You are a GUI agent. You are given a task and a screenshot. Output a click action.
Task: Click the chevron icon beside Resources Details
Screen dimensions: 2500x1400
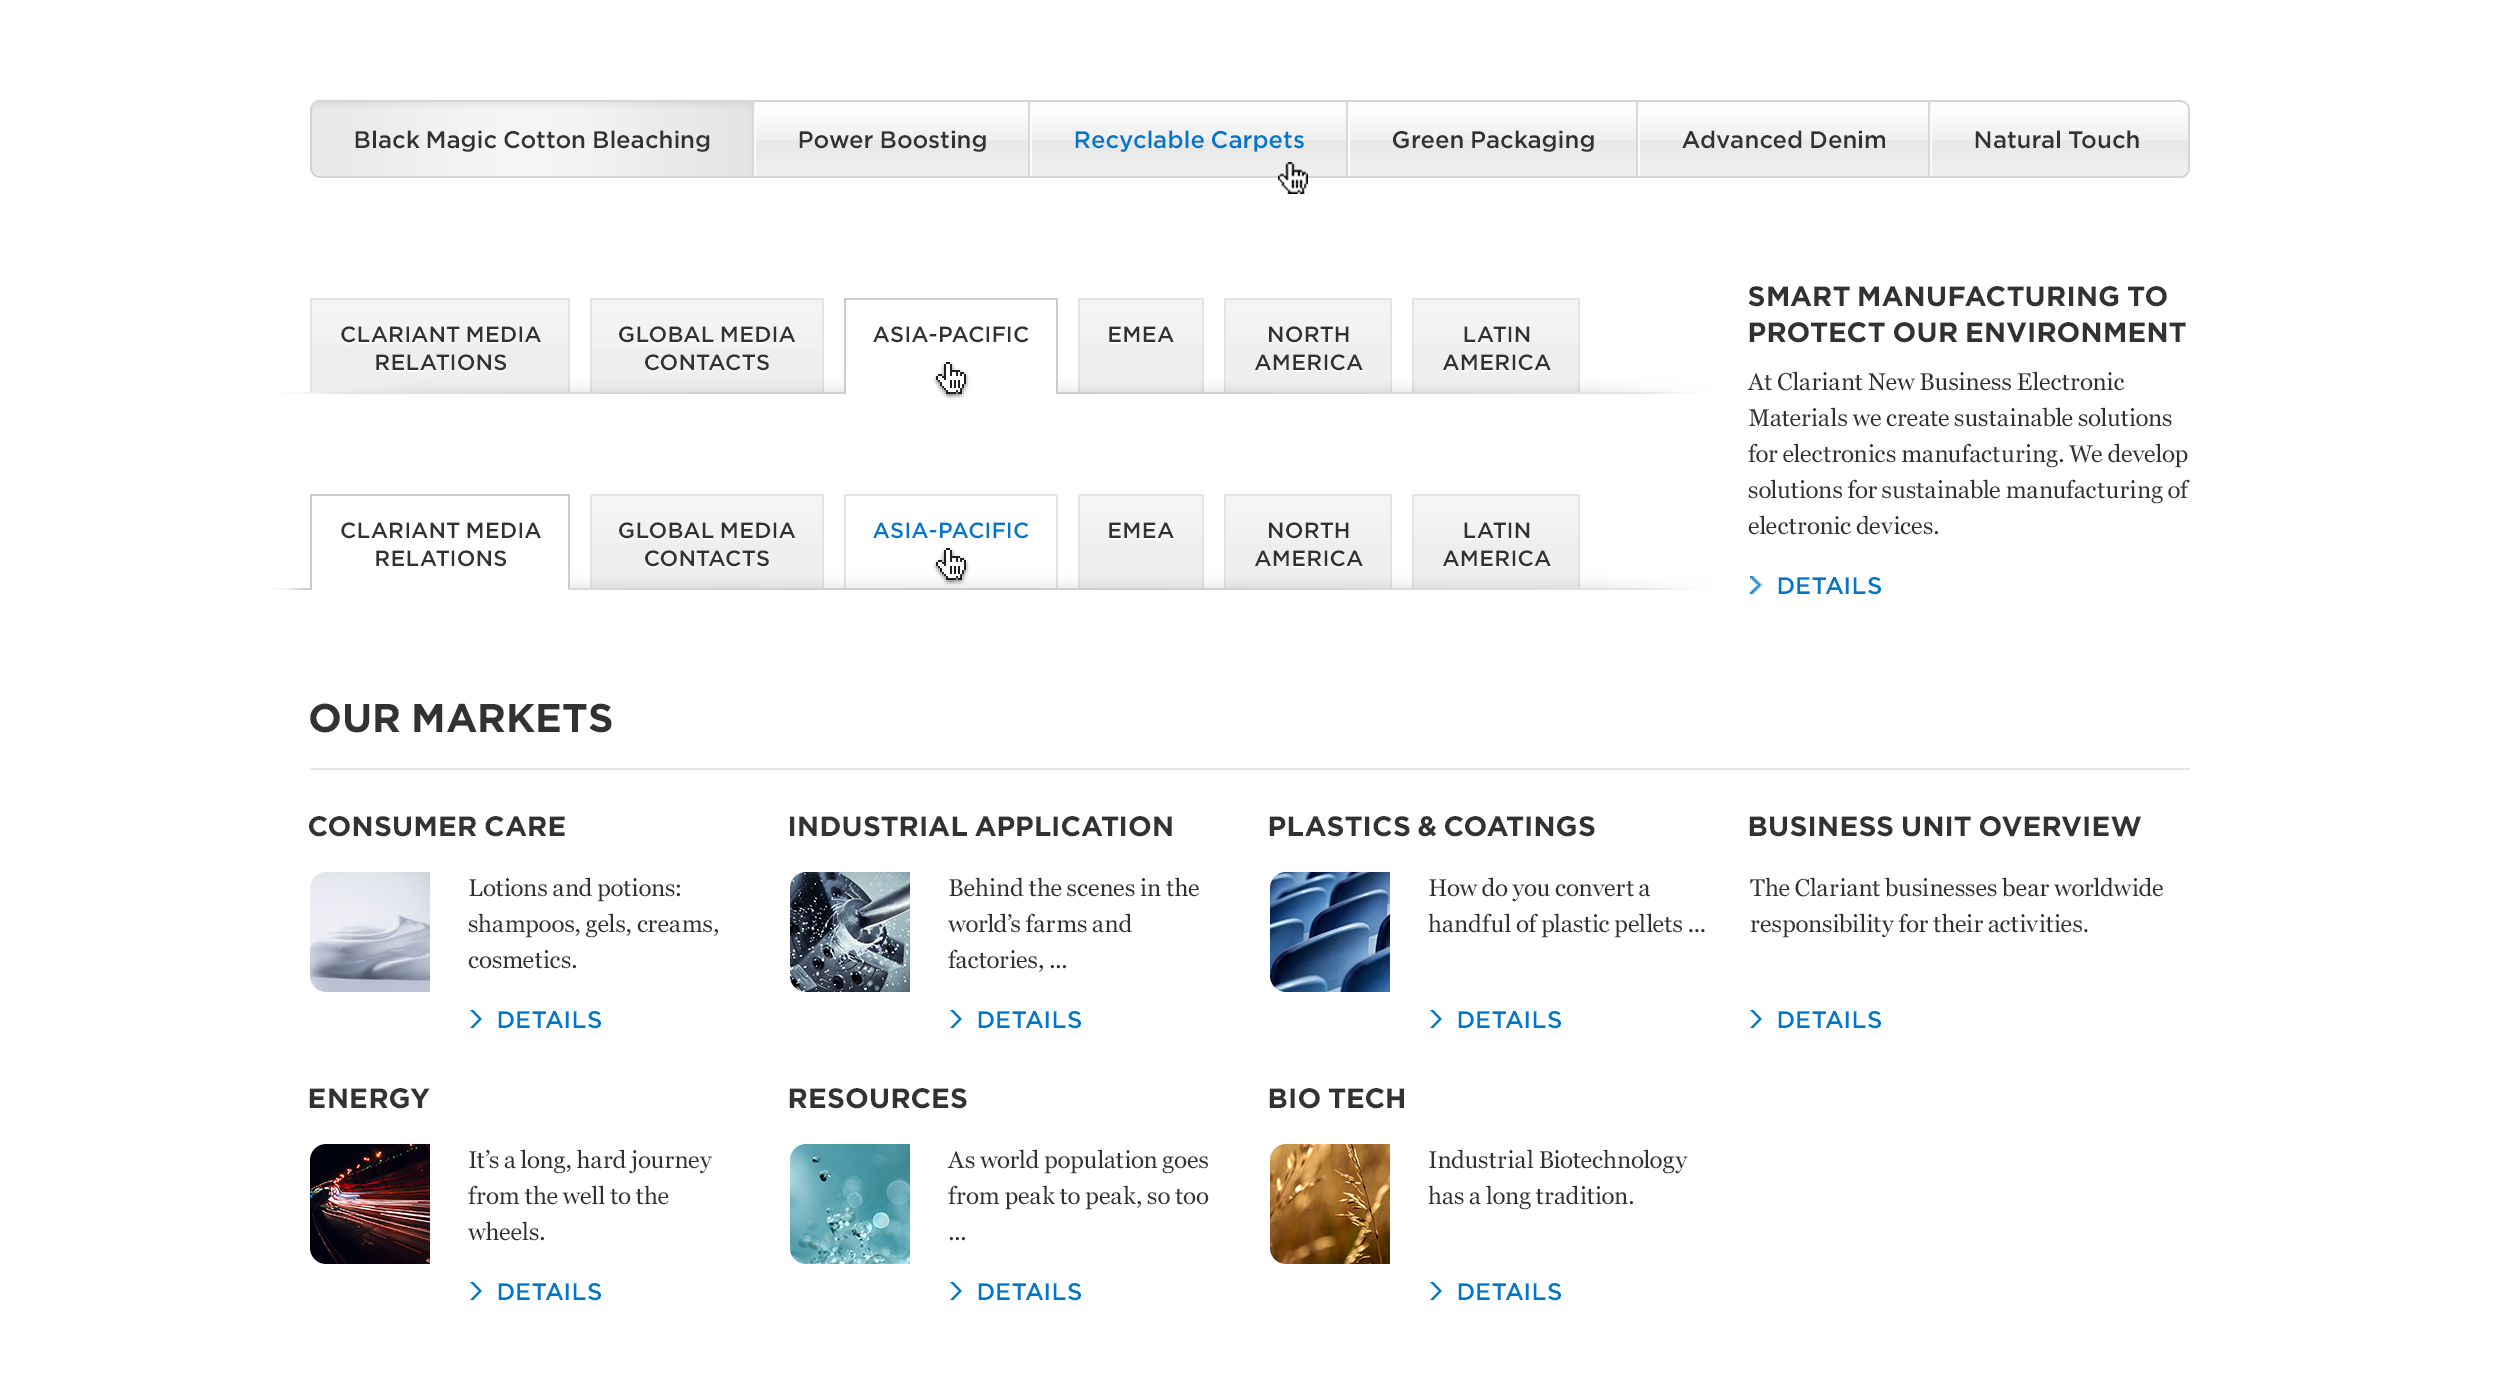[956, 1292]
